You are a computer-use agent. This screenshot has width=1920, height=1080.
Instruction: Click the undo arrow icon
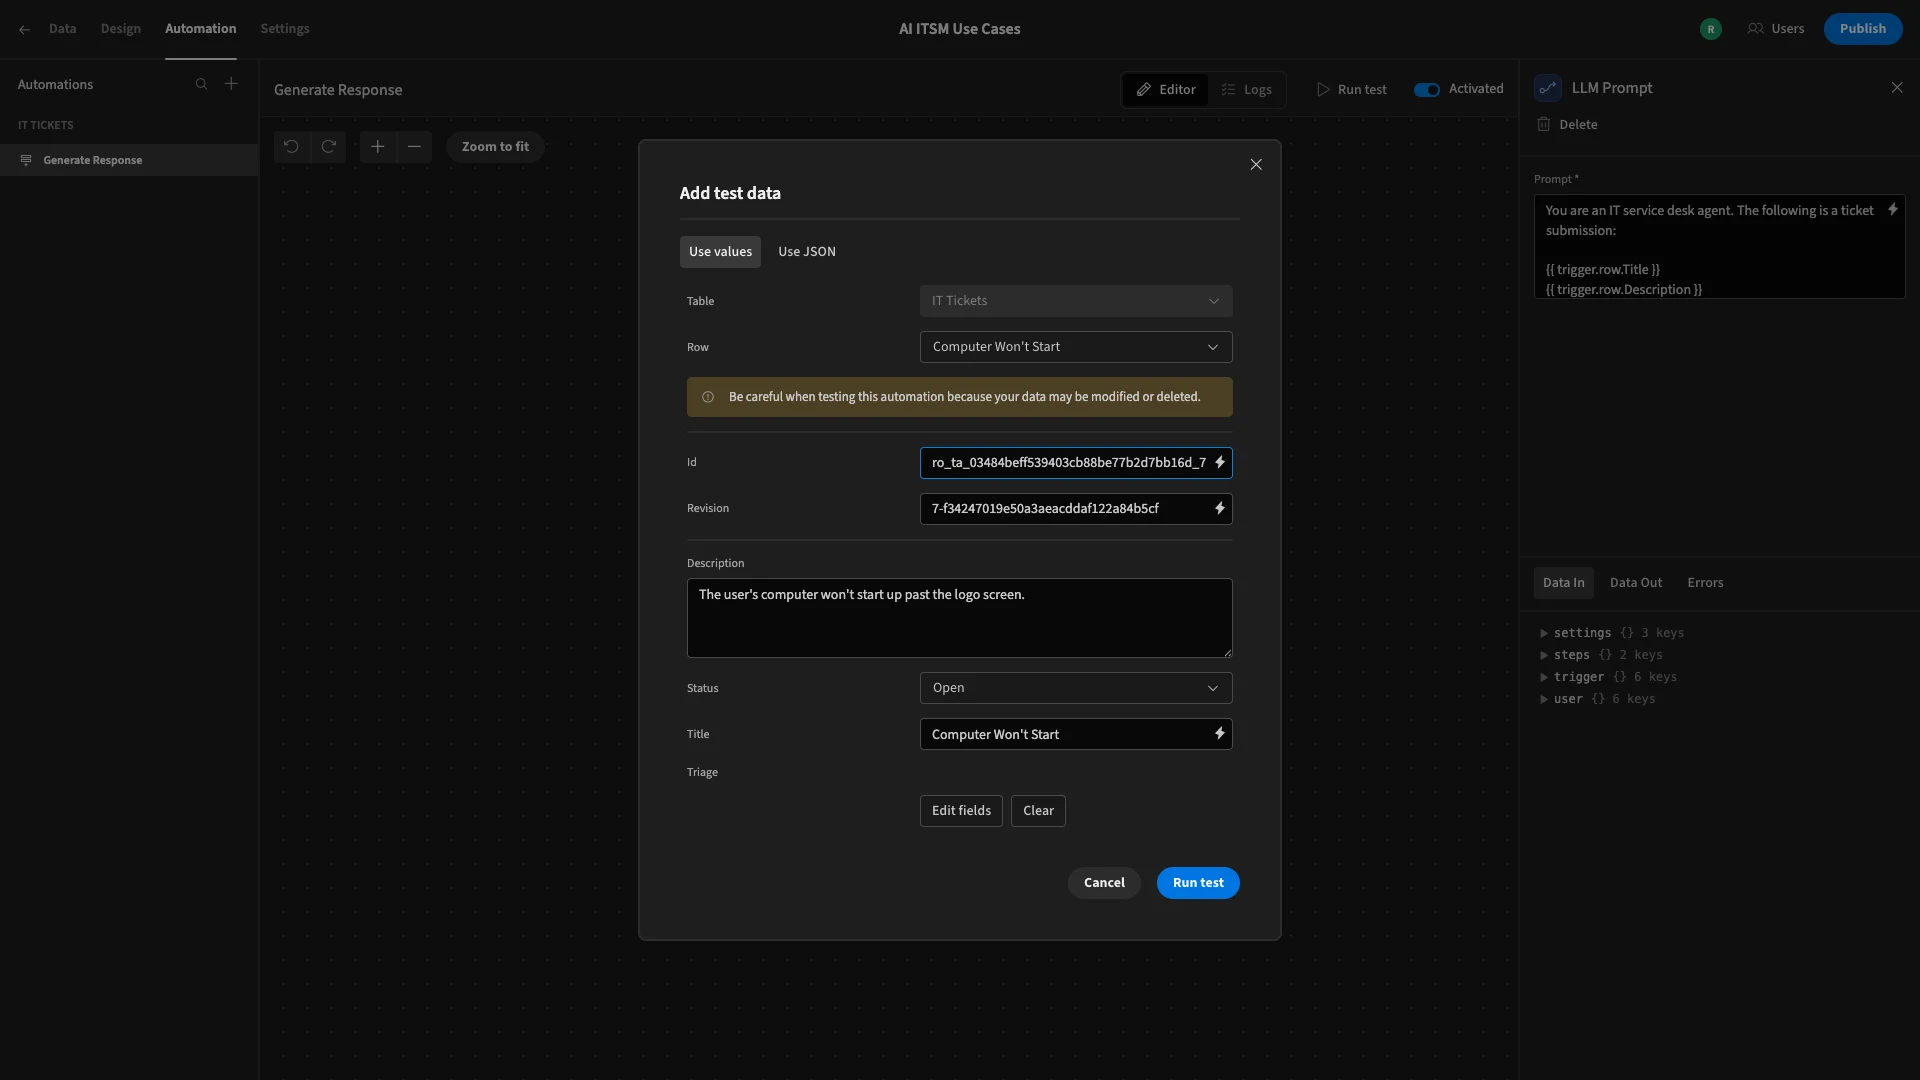(291, 147)
